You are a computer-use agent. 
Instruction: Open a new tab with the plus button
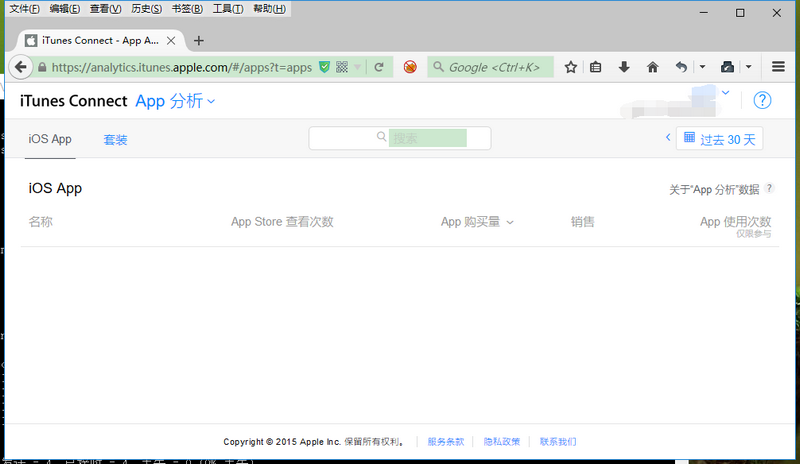coord(199,40)
